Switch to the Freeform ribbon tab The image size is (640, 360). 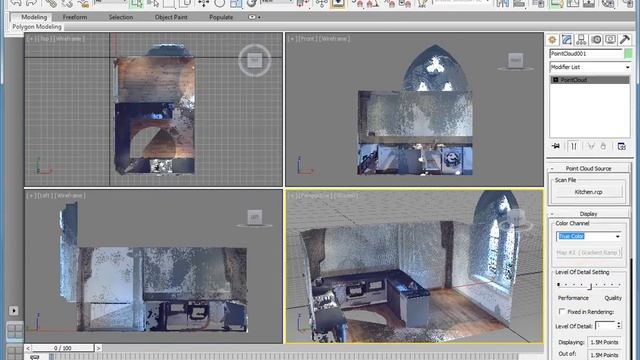tap(75, 17)
